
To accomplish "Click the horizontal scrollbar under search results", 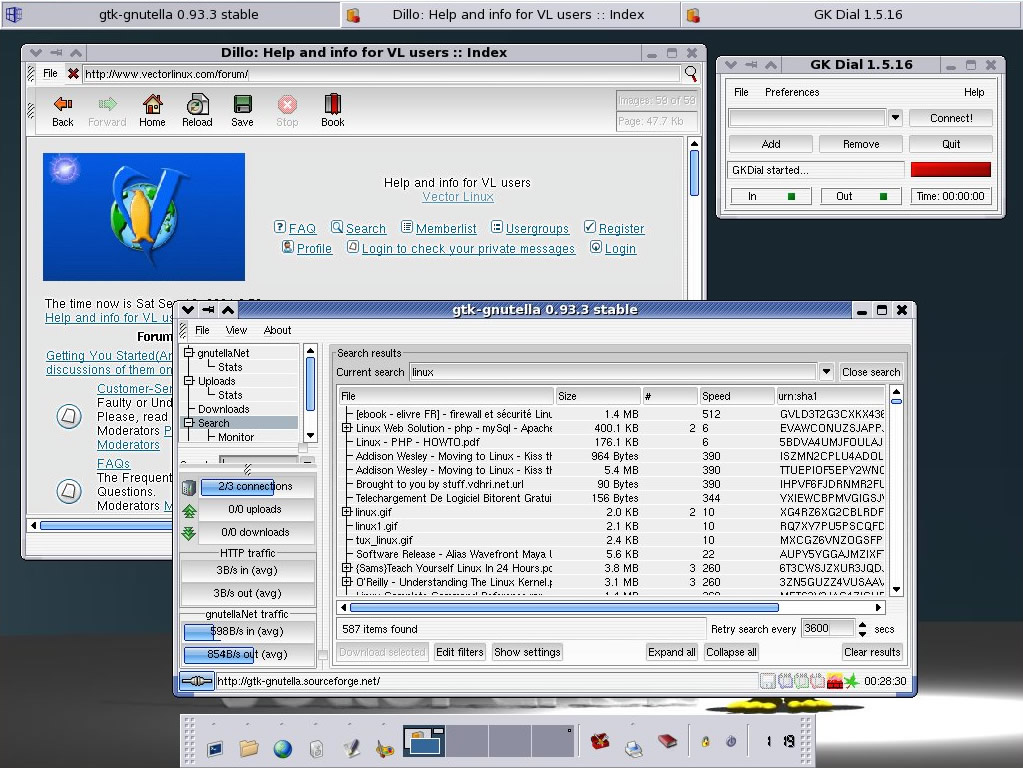I will pyautogui.click(x=563, y=607).
